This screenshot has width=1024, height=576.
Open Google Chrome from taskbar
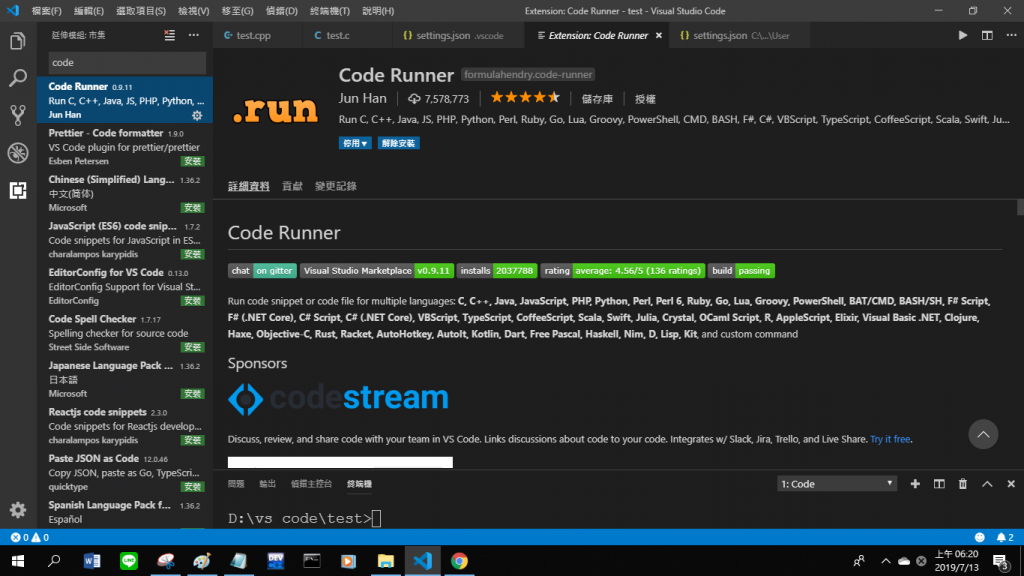click(459, 561)
